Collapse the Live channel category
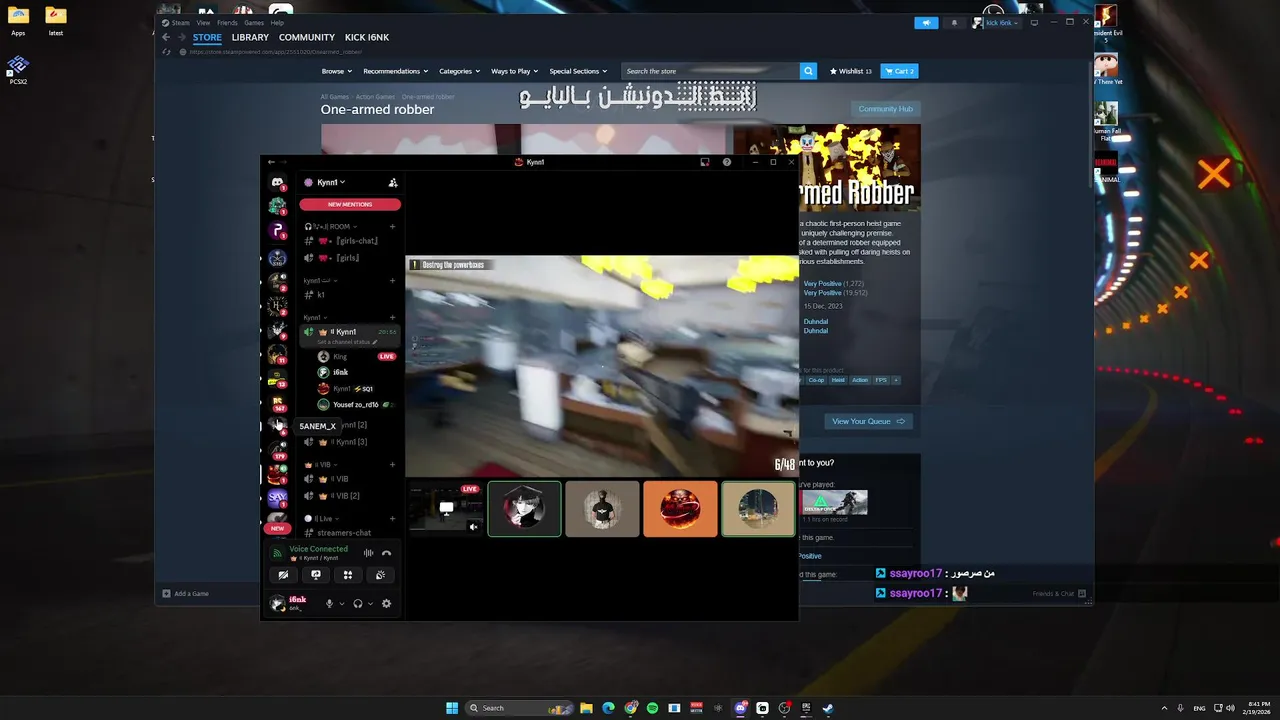Image resolution: width=1280 pixels, height=720 pixels. tap(323, 518)
